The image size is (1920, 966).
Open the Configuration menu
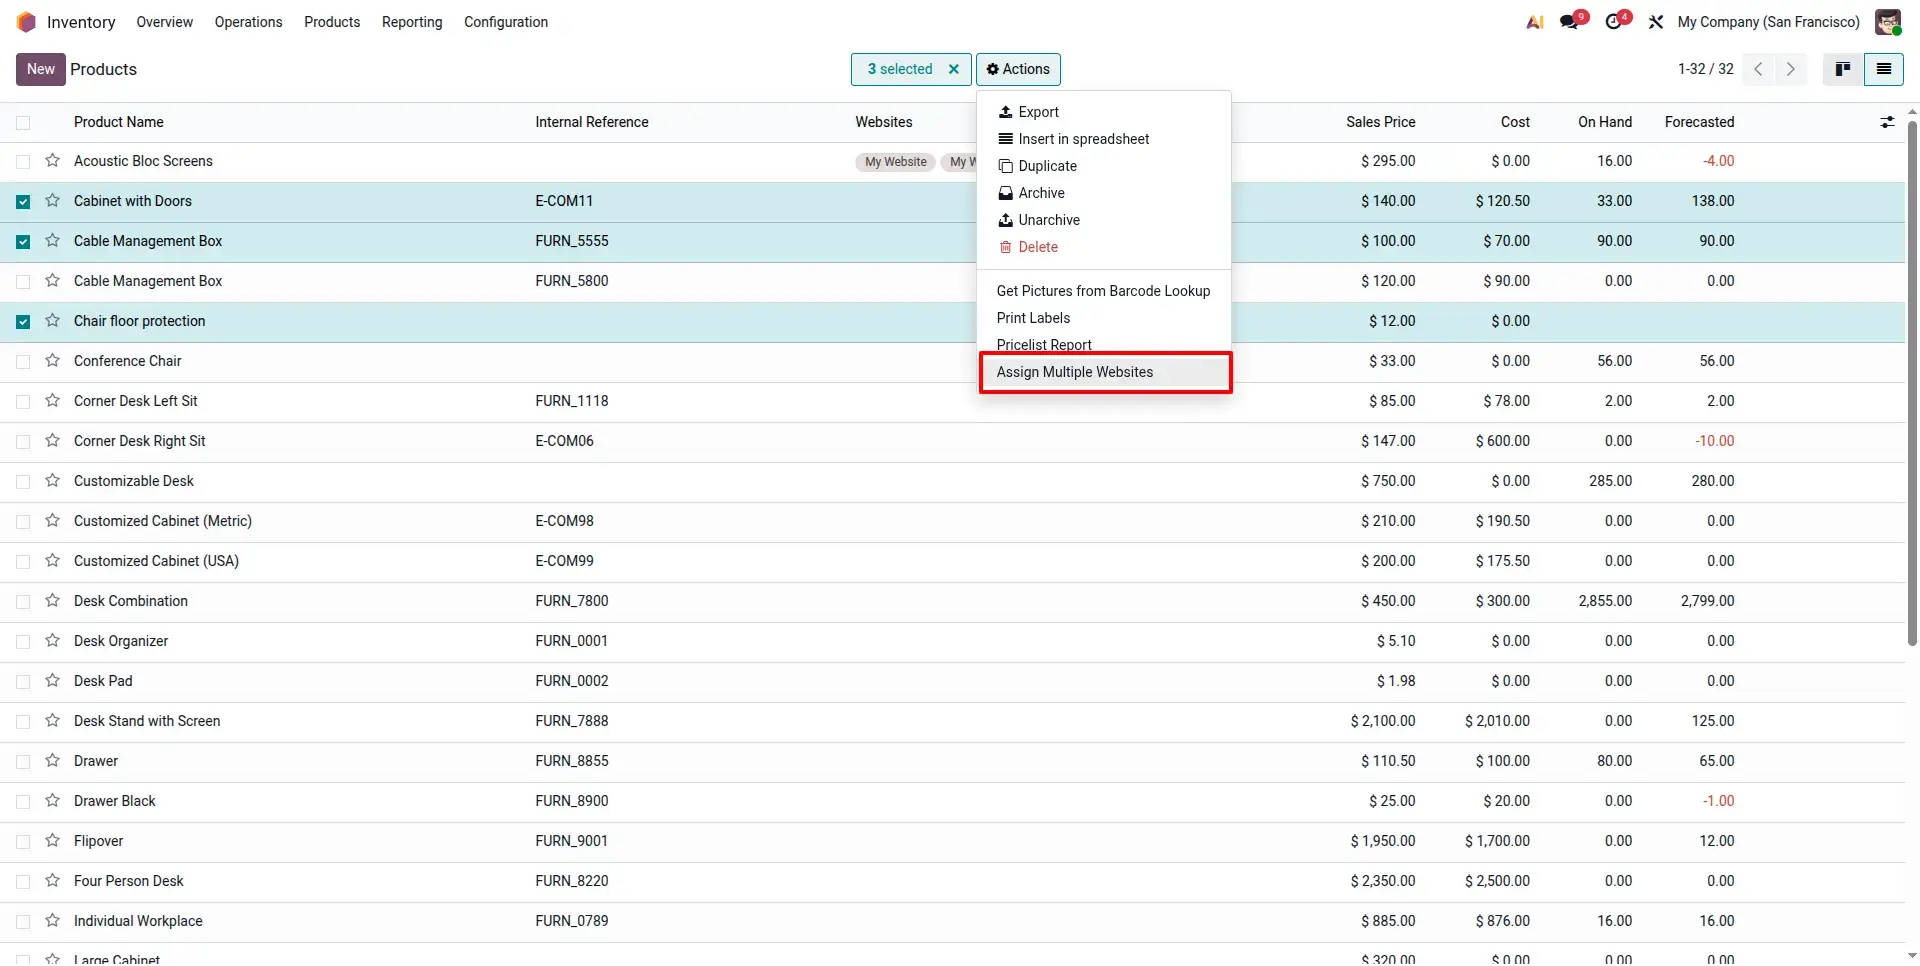tap(506, 22)
